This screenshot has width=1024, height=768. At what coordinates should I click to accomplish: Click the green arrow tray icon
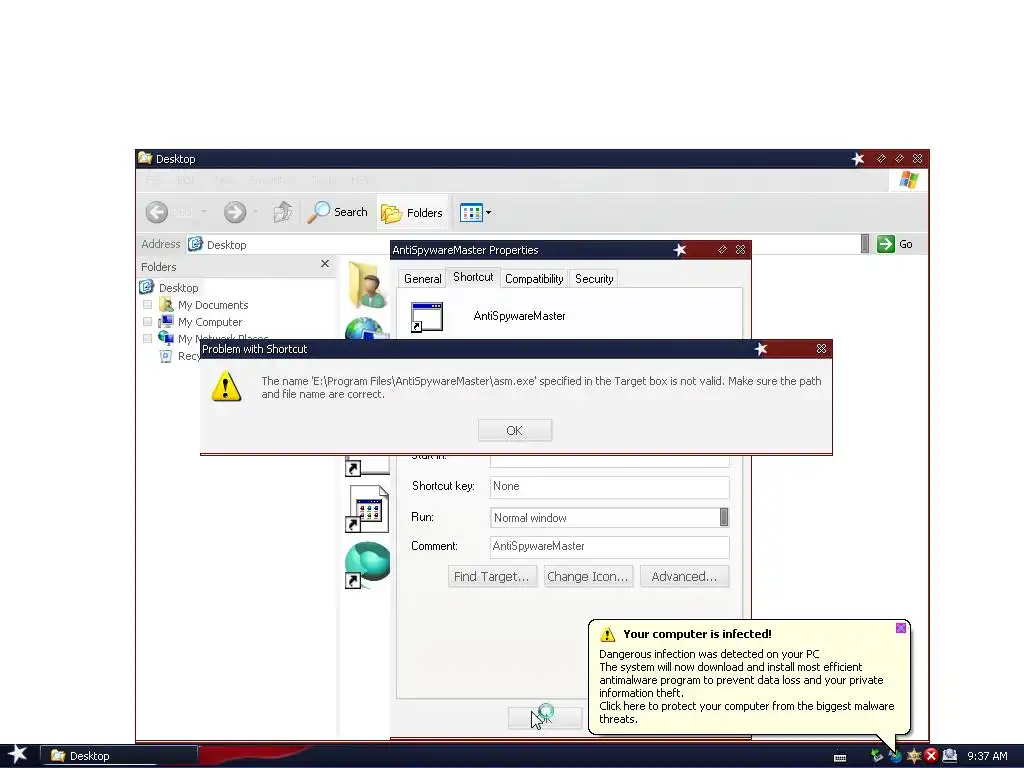click(x=876, y=756)
